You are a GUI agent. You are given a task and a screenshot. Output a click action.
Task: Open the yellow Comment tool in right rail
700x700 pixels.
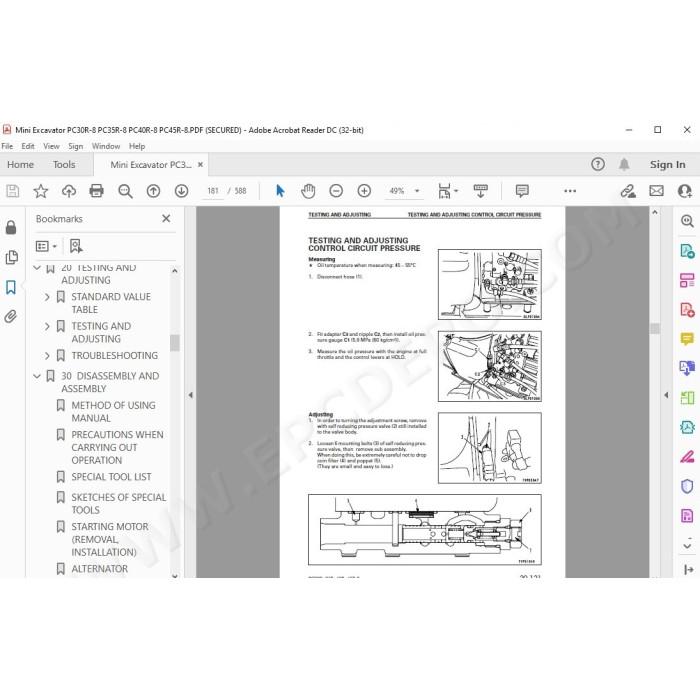tap(687, 339)
